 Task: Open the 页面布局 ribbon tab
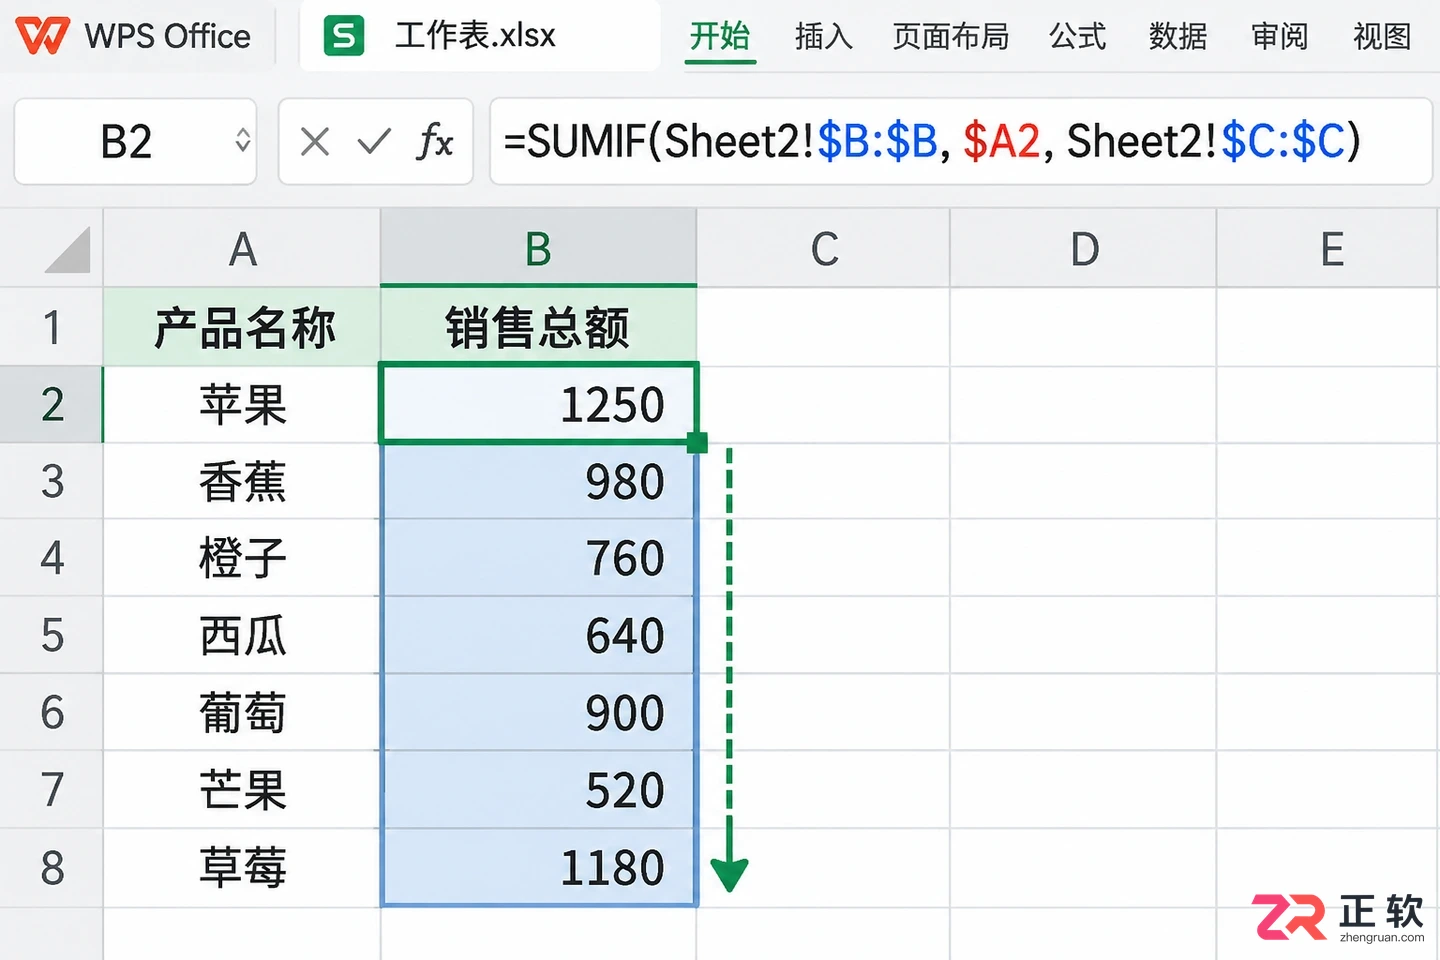point(951,37)
